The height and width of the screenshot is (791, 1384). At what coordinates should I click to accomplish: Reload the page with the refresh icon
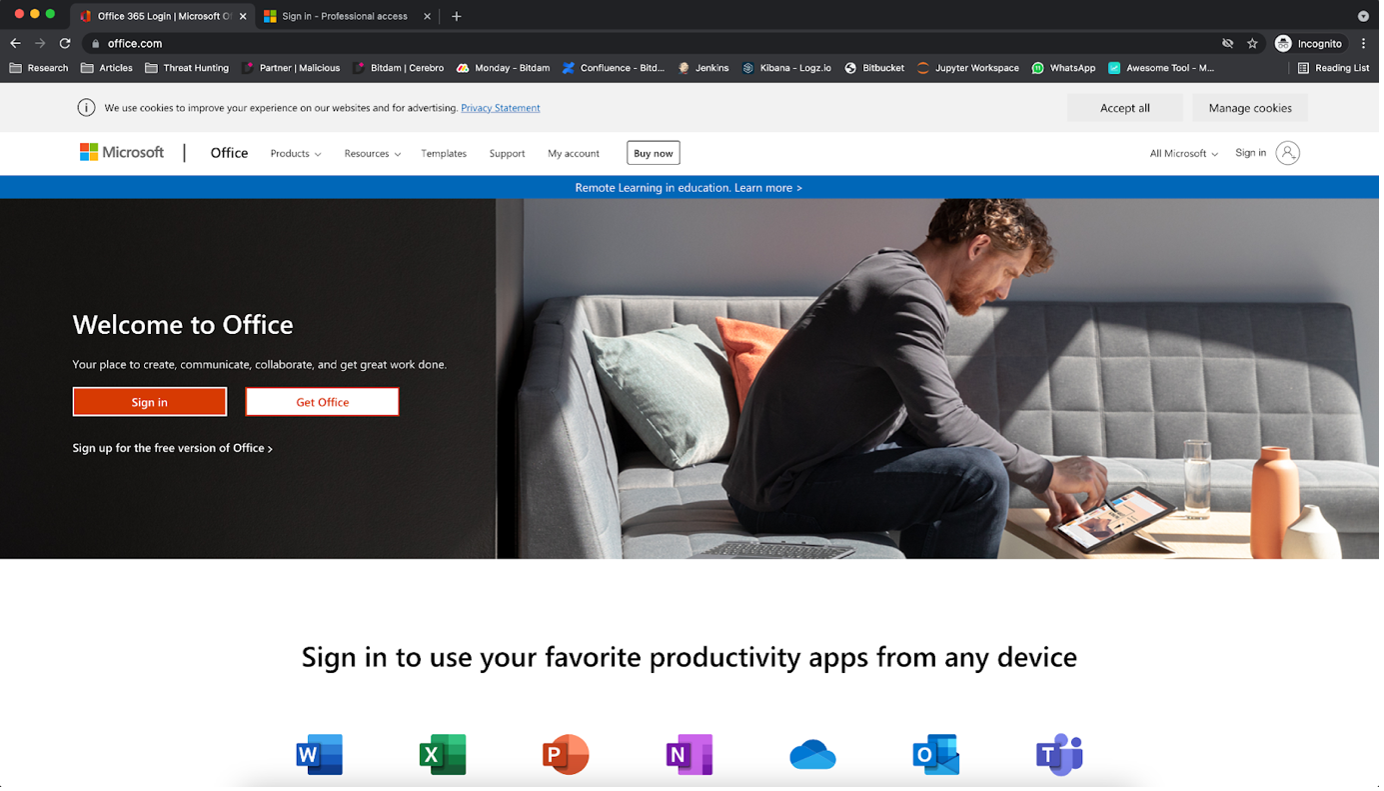point(65,44)
